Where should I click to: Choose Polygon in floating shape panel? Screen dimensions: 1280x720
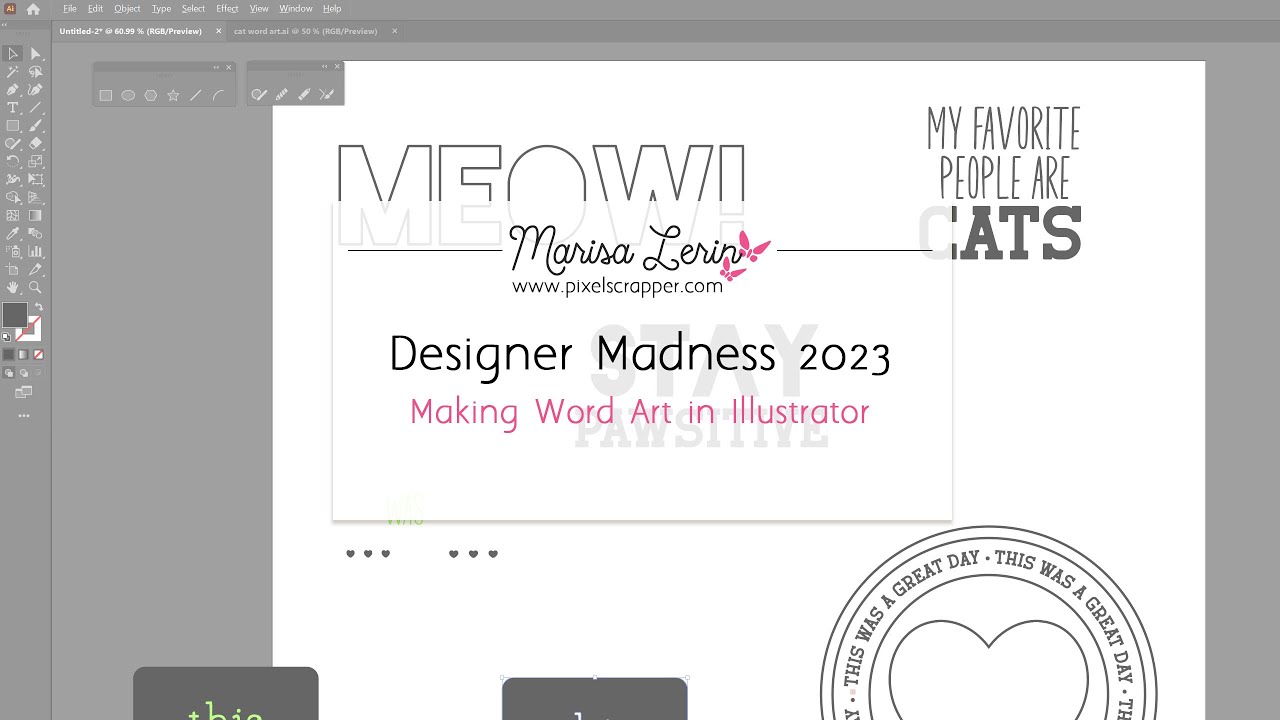coord(151,95)
